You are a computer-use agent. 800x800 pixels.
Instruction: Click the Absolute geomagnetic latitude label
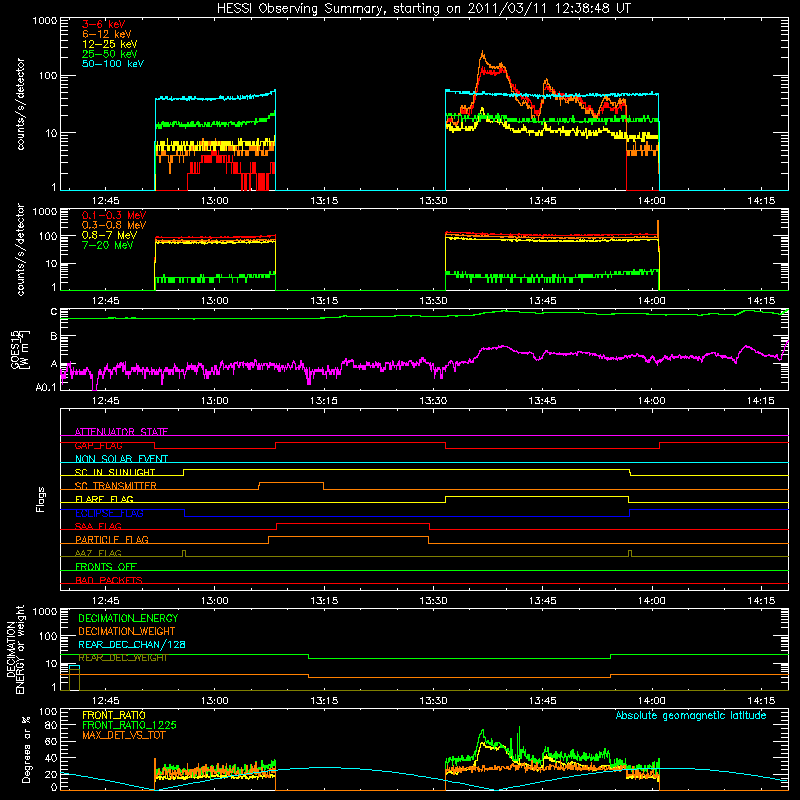[x=691, y=715]
